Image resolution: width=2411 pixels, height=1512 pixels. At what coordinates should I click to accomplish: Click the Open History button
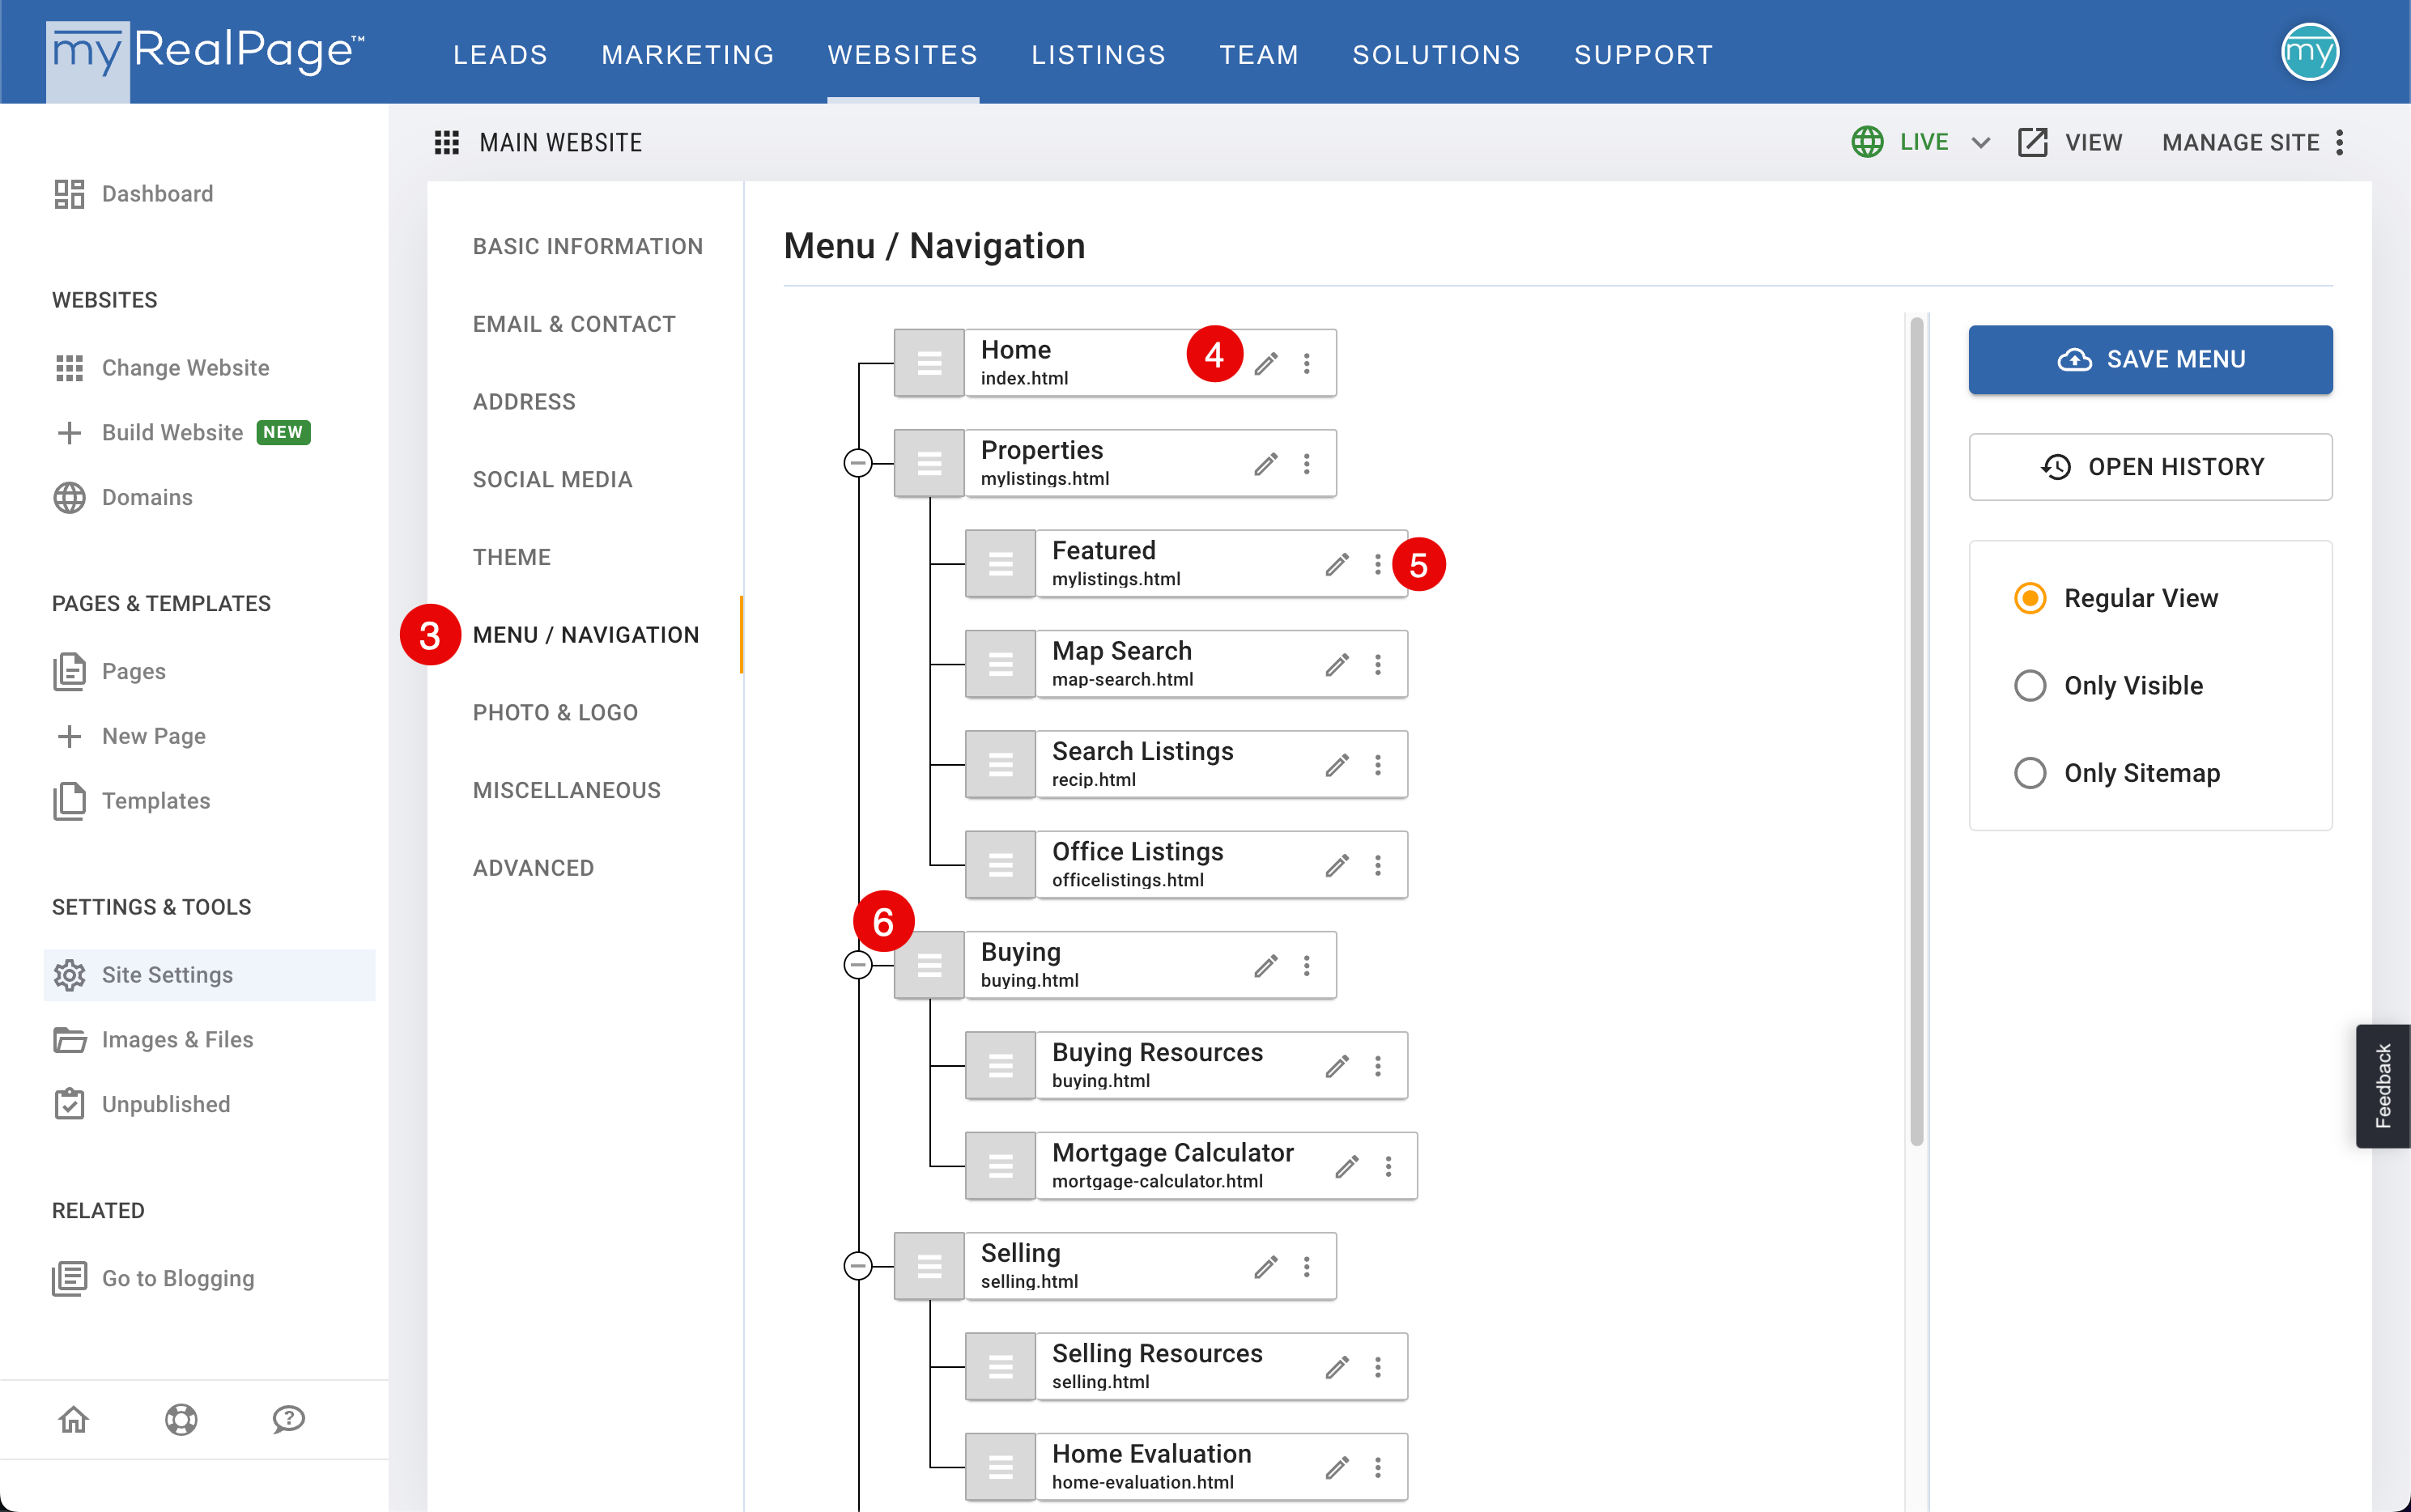click(x=2150, y=467)
